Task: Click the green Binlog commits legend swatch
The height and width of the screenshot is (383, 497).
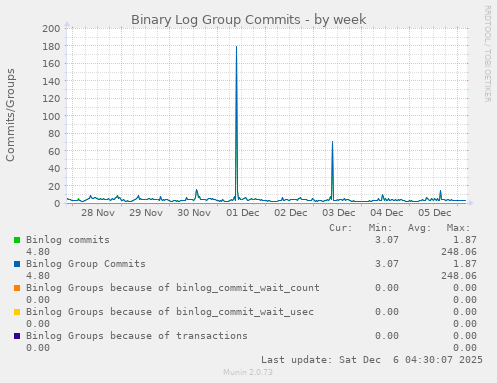Action: pyautogui.click(x=17, y=240)
